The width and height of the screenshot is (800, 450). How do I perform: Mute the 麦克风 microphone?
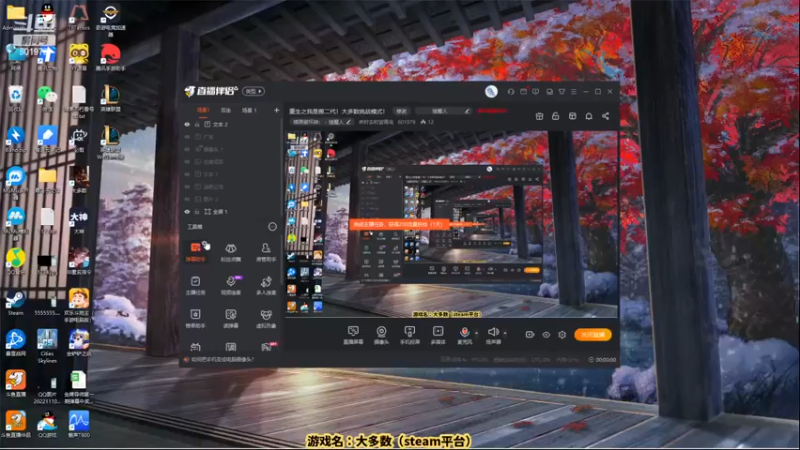464,335
